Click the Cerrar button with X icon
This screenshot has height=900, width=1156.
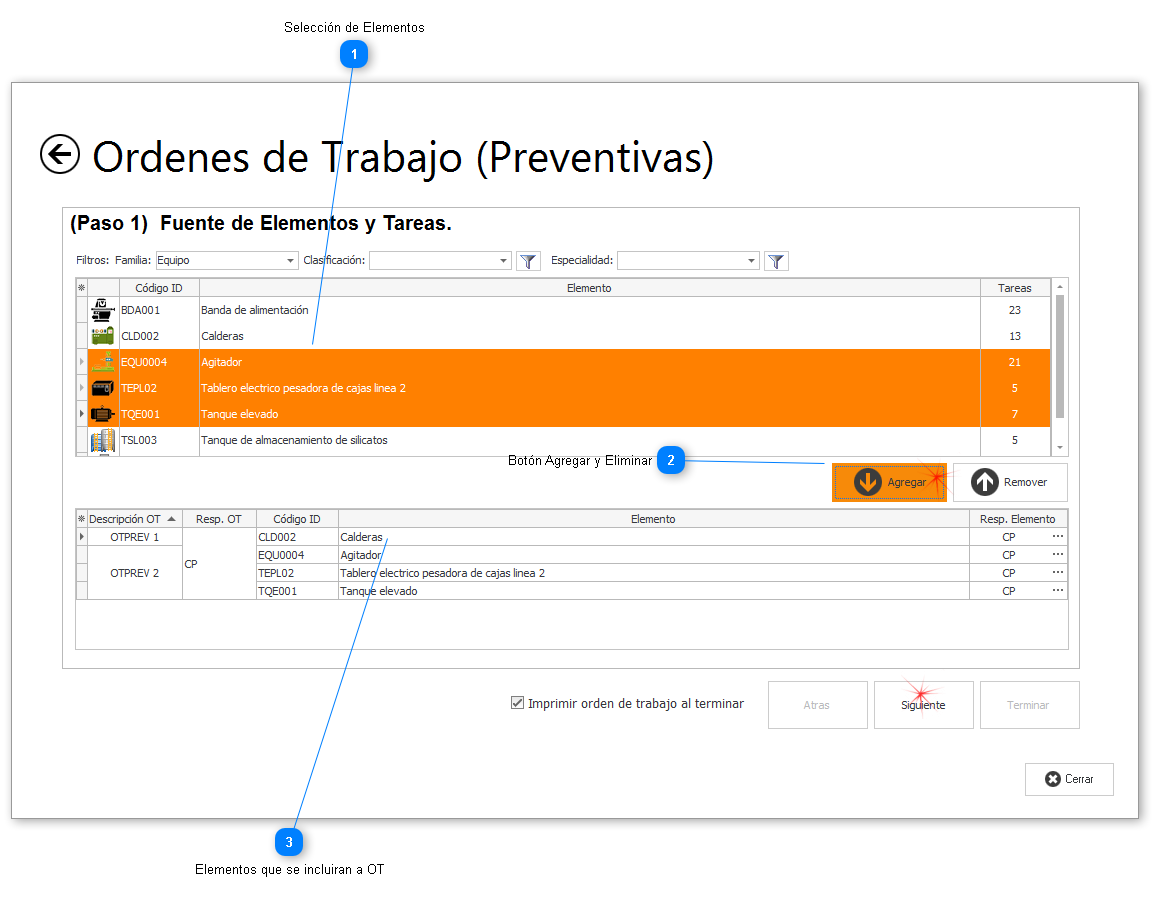point(1069,779)
